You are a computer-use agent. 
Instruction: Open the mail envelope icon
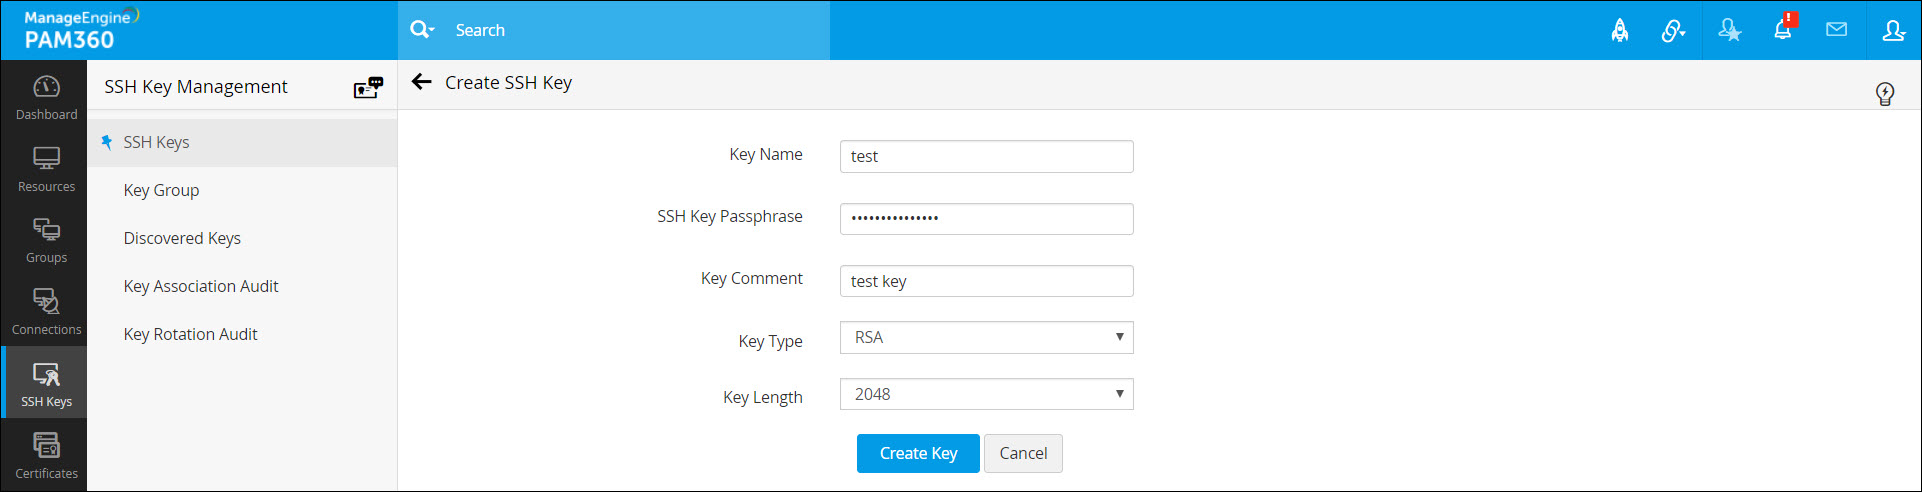(x=1836, y=30)
